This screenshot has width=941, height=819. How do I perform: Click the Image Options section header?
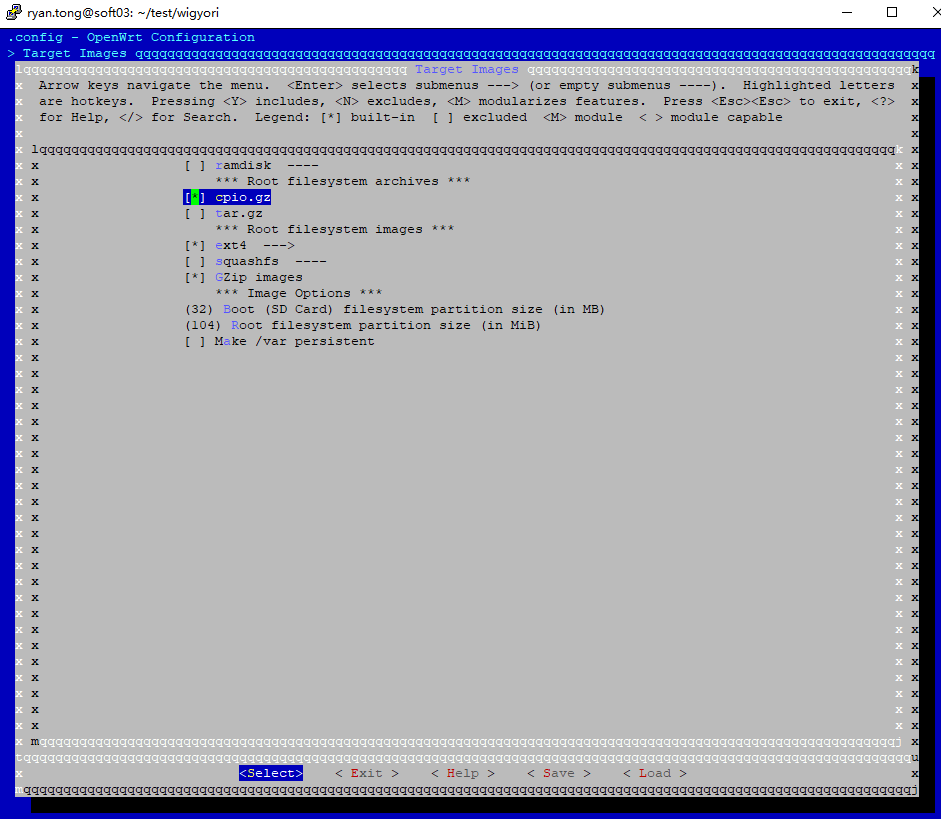[298, 293]
